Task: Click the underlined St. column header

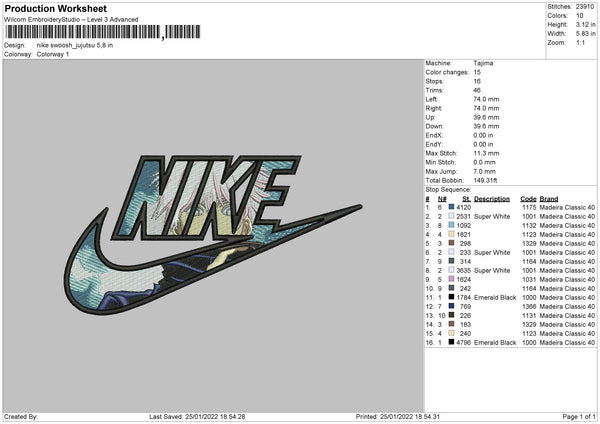Action: pyautogui.click(x=466, y=199)
